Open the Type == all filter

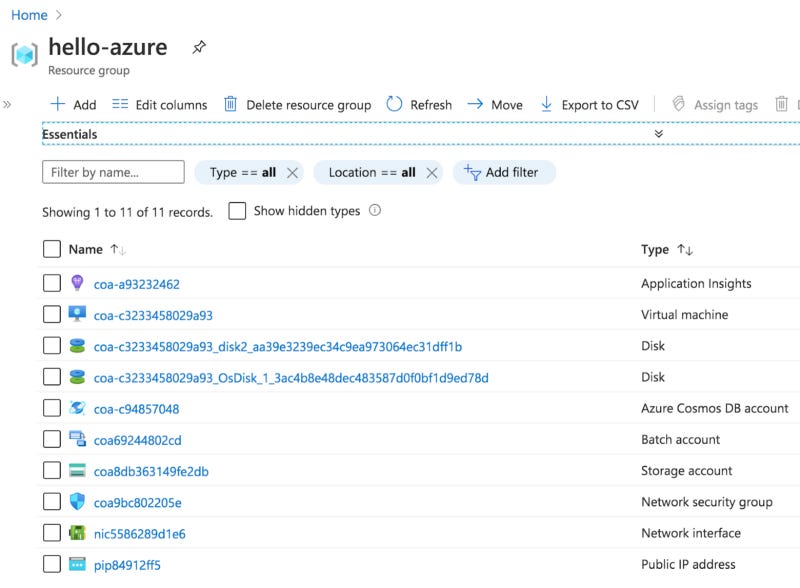(243, 173)
